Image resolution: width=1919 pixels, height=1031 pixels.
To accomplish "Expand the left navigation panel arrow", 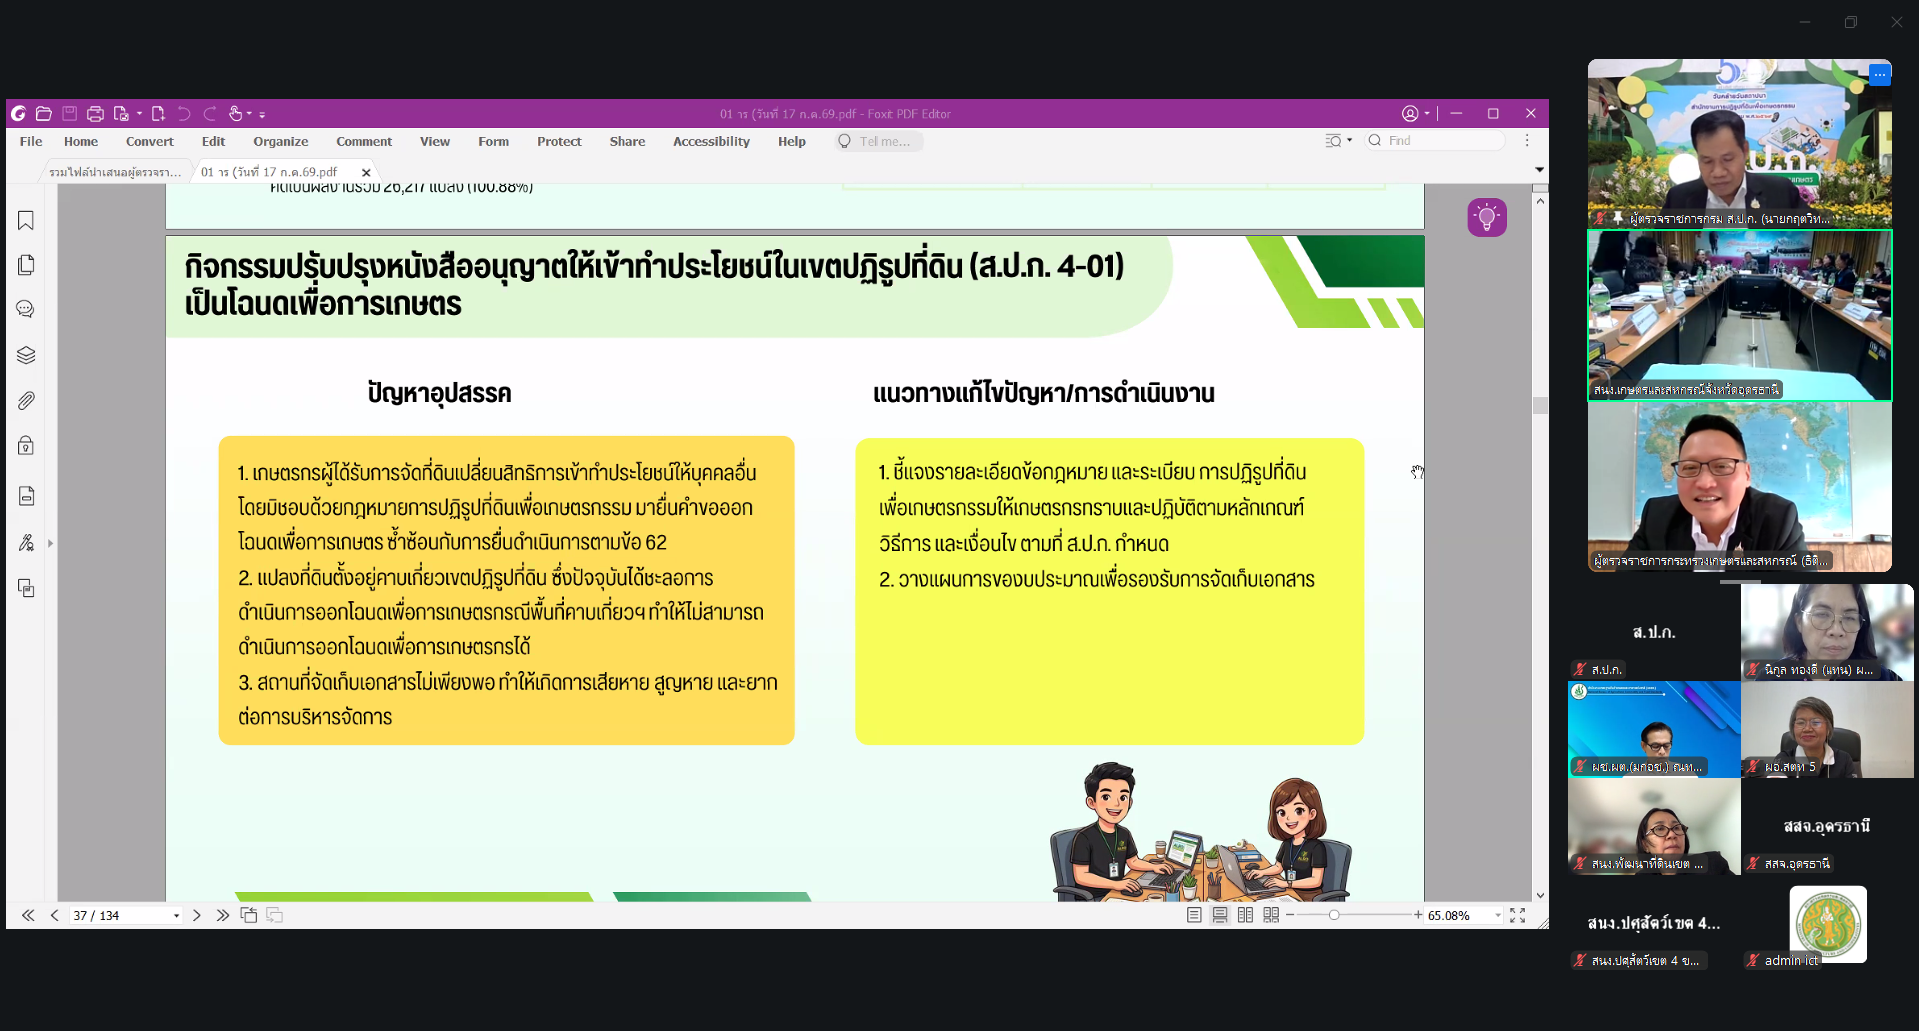I will (50, 543).
